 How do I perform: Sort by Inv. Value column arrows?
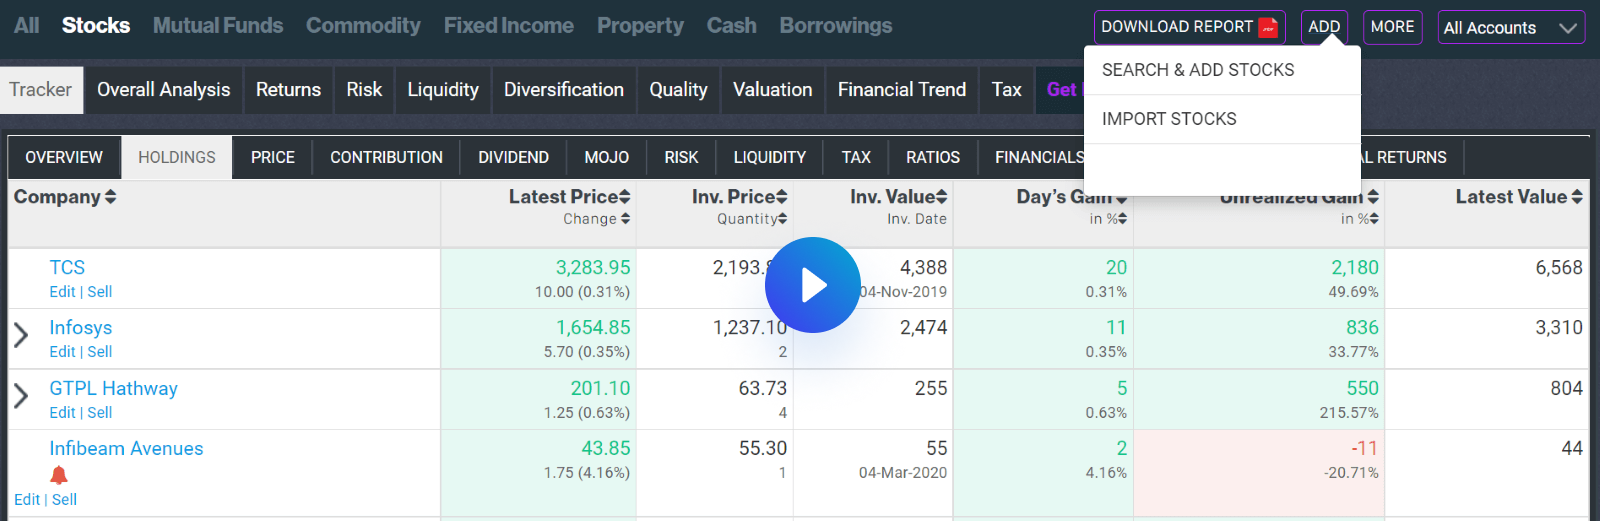(941, 197)
